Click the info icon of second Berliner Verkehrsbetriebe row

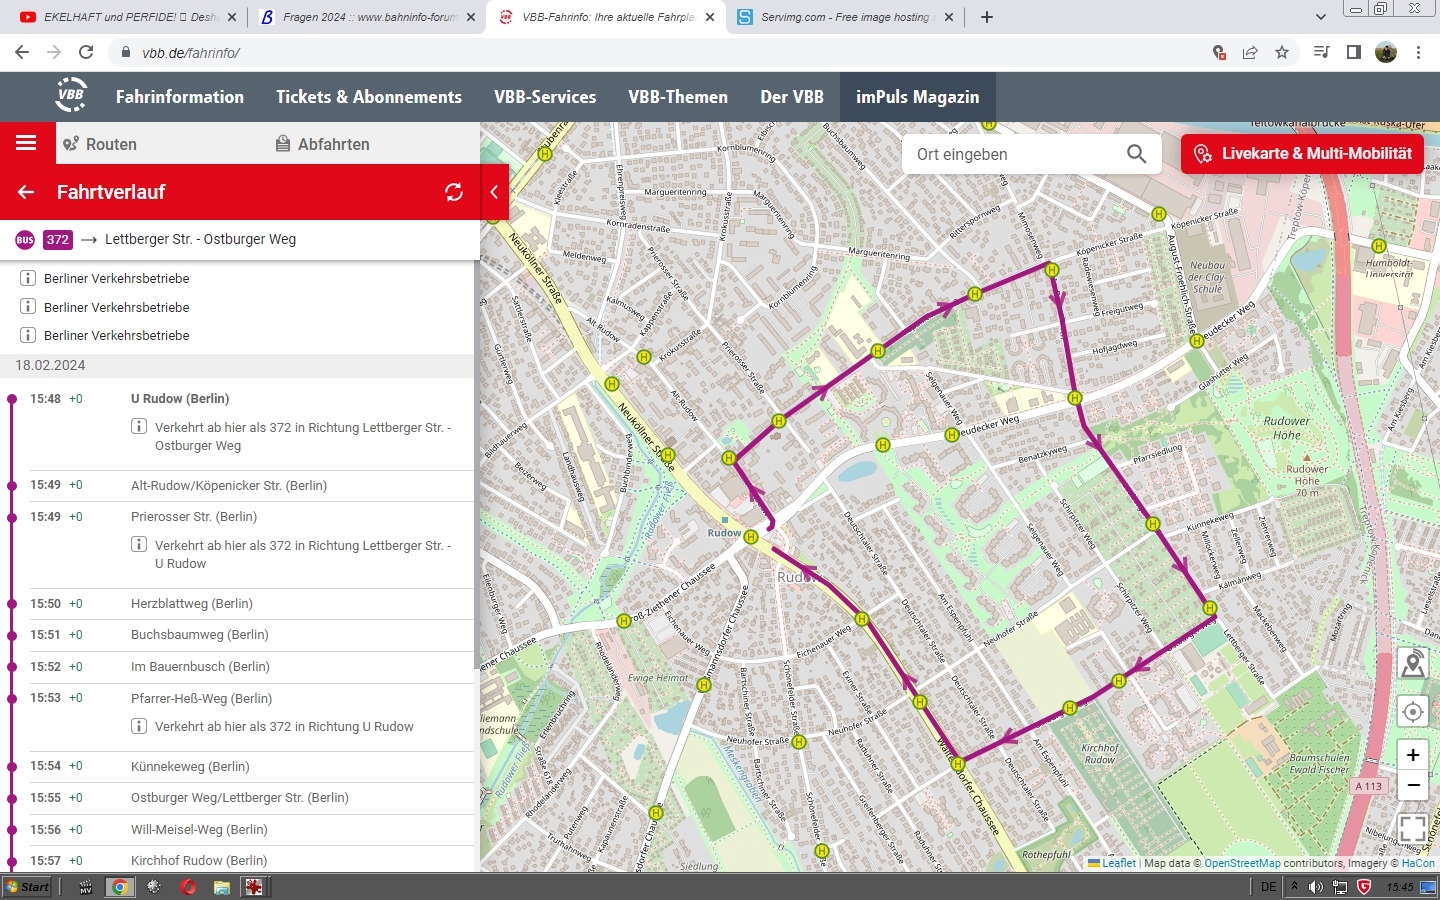[x=28, y=306]
